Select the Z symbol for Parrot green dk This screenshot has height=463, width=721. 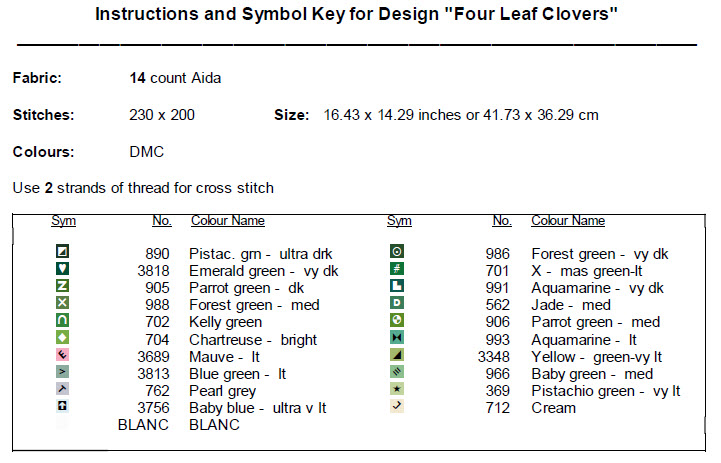point(63,287)
